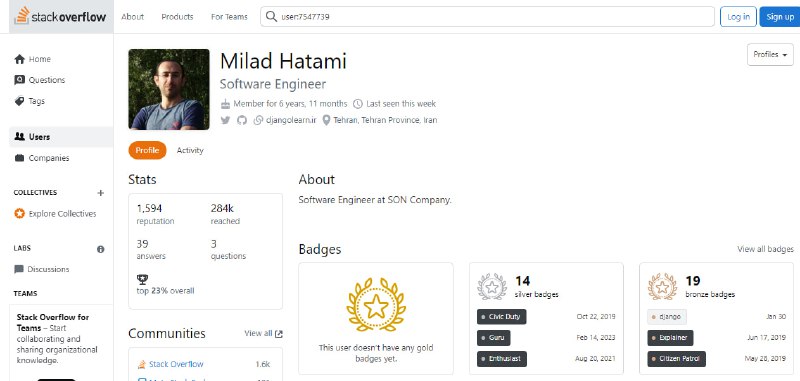Click the Companies briefcase icon
Screen dimensions: 800x381
pyautogui.click(x=19, y=158)
